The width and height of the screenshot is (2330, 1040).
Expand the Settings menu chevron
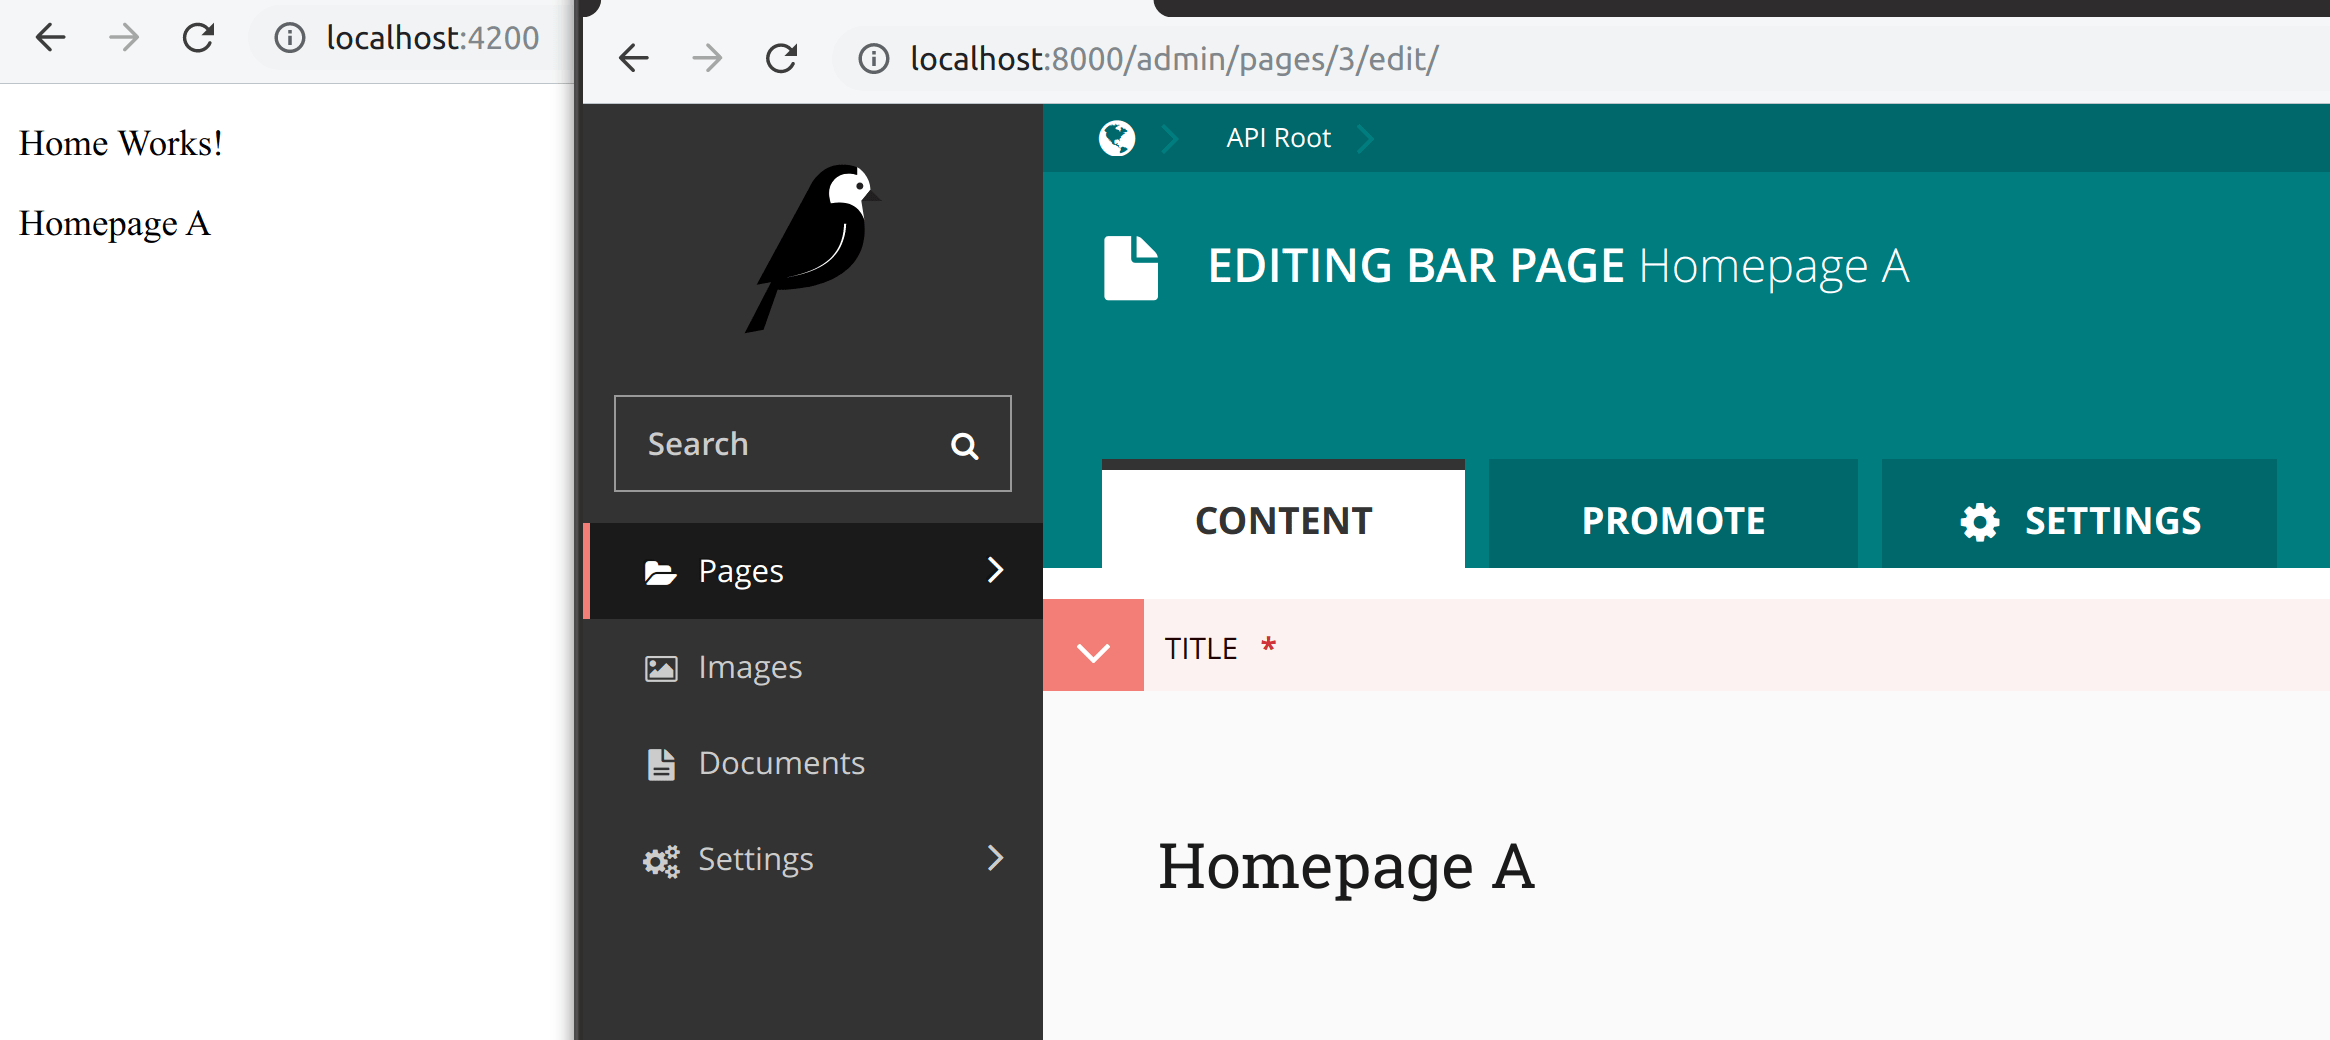tap(995, 858)
